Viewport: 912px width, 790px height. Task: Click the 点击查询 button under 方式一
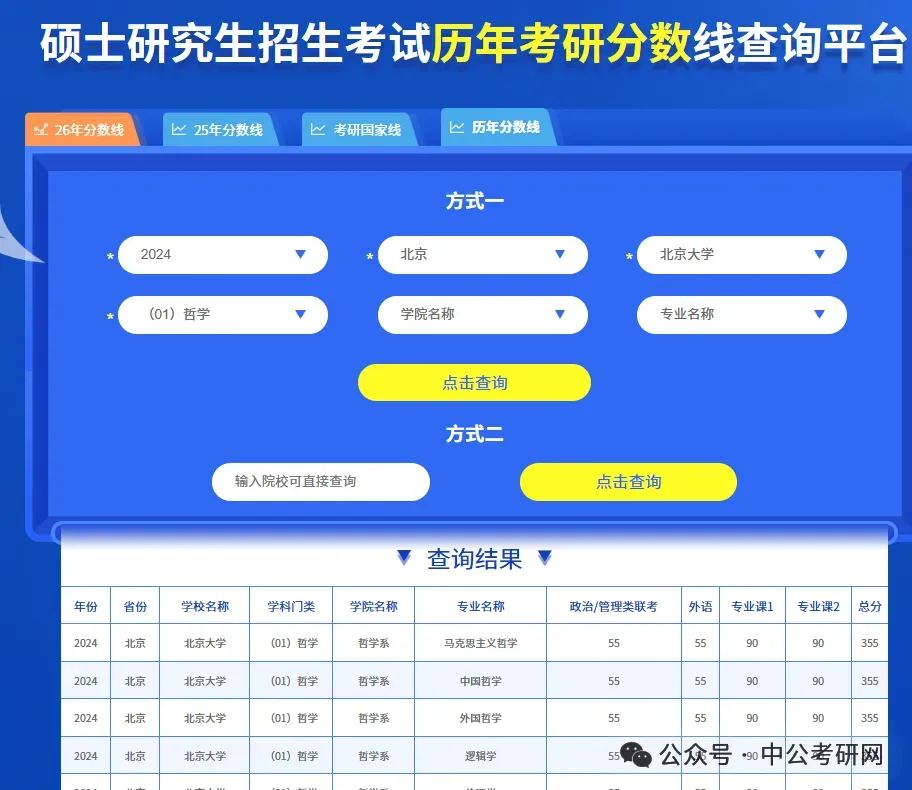[x=475, y=383]
